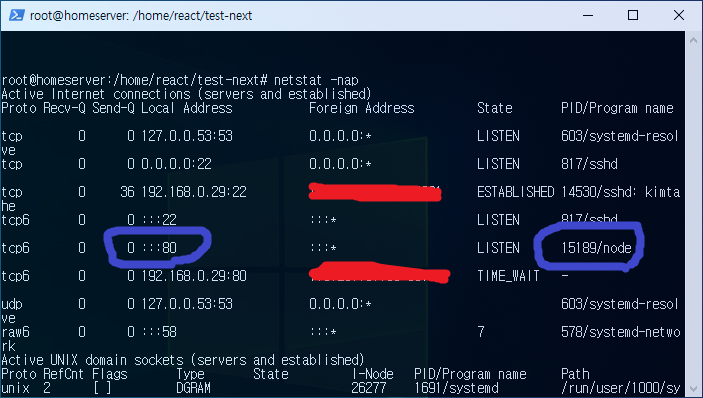The image size is (703, 398).
Task: Click the '578/systemd-netwo' program entry
Action: (x=621, y=332)
